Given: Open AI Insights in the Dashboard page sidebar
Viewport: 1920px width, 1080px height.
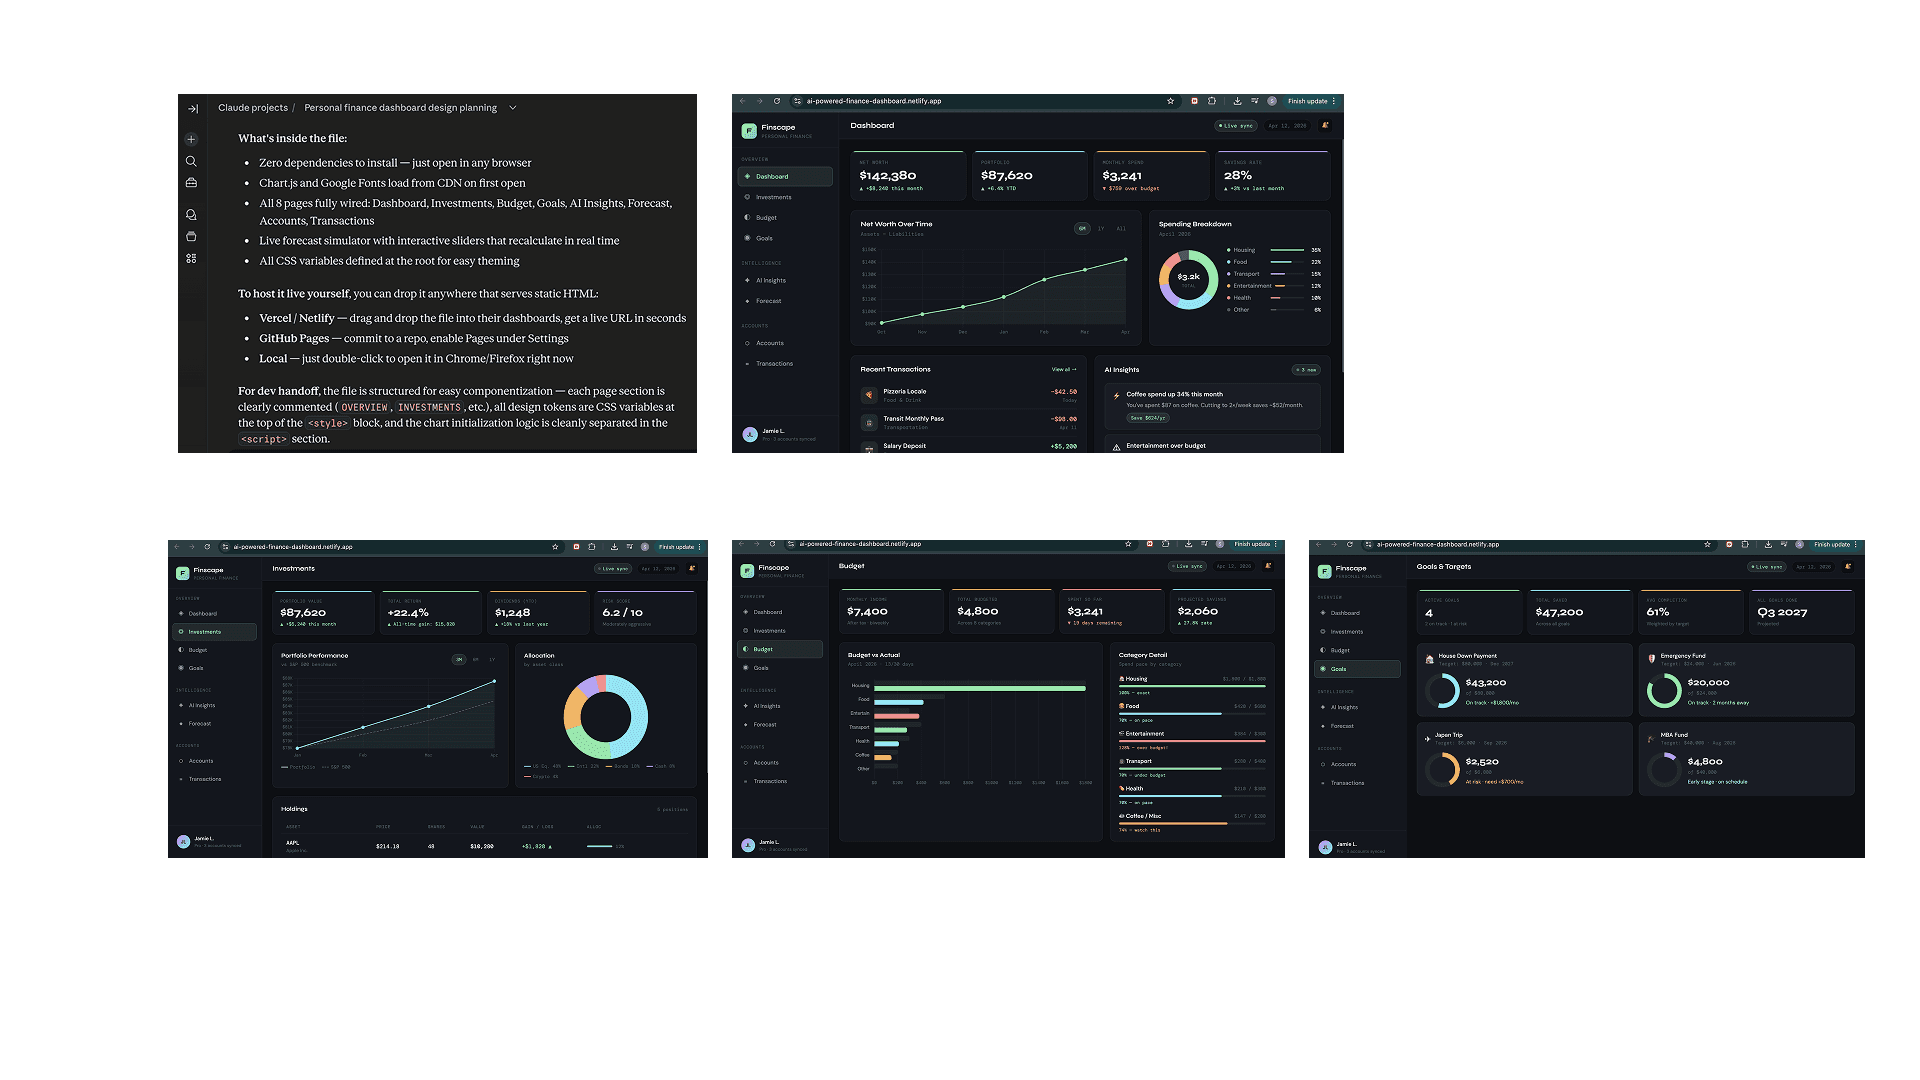Looking at the screenshot, I should click(771, 281).
